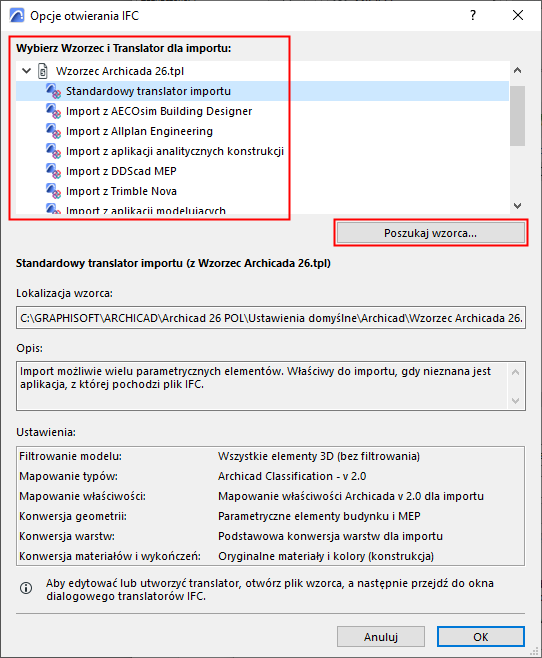Image resolution: width=542 pixels, height=658 pixels.
Task: Click the Lokalizacja wzorca path field
Action: pos(271,318)
